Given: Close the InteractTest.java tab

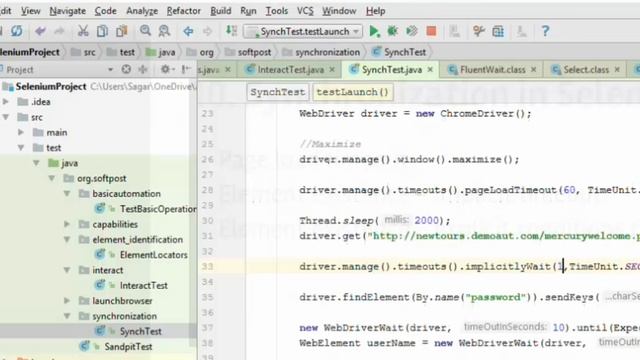Looking at the screenshot, I should [332, 70].
